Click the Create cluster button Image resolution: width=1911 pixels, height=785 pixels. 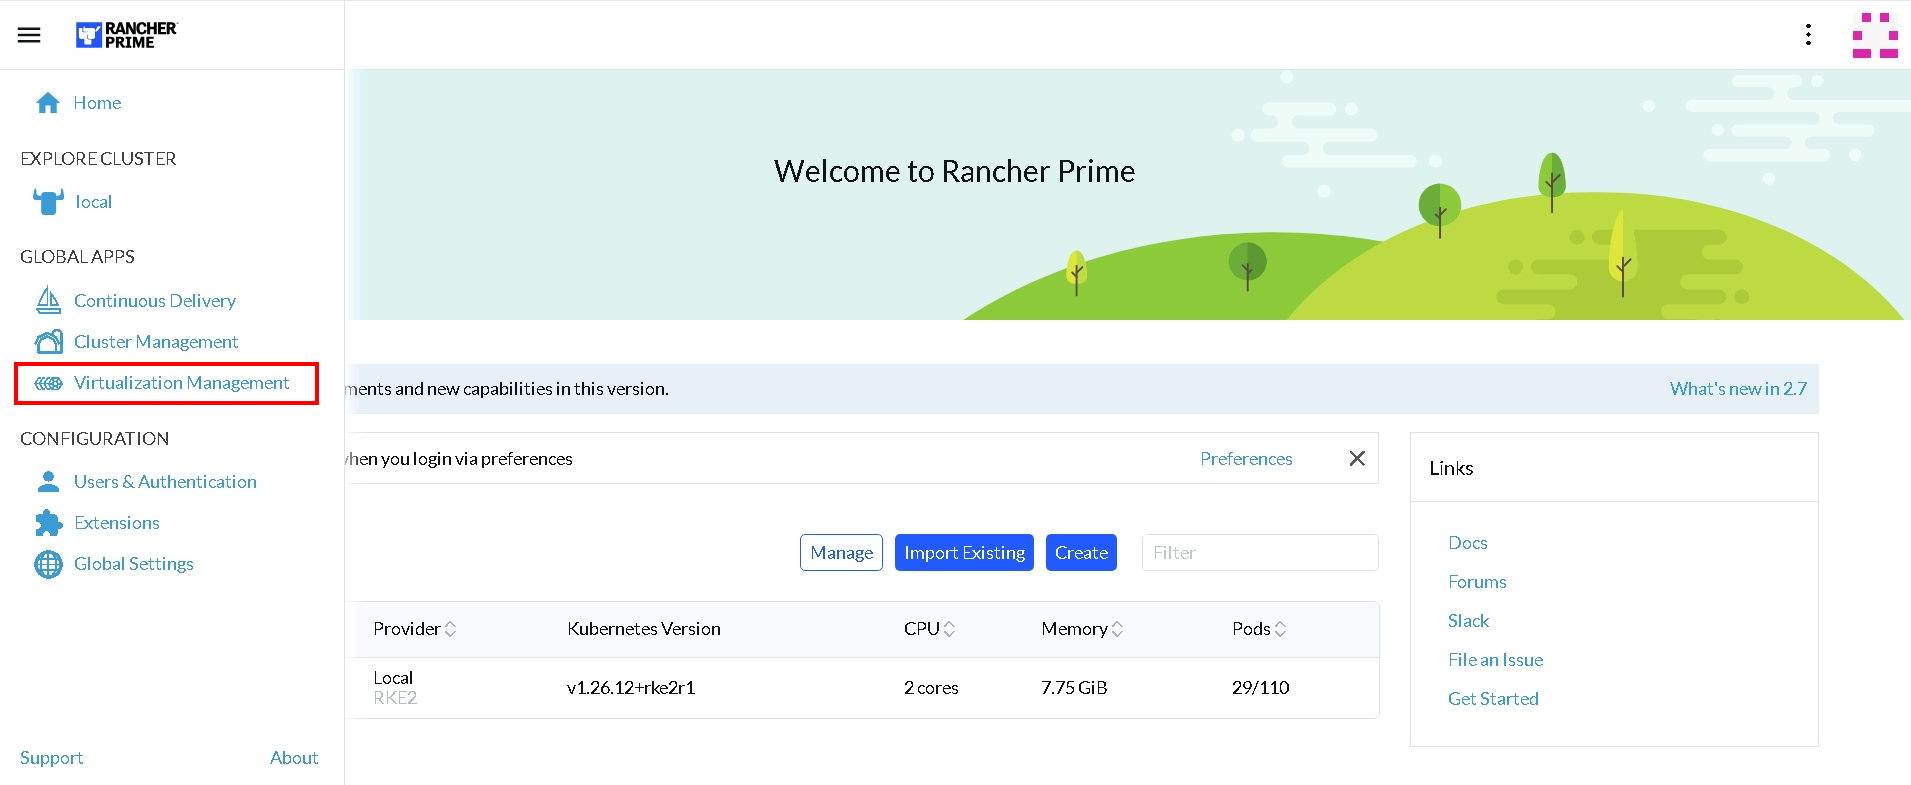(1081, 553)
